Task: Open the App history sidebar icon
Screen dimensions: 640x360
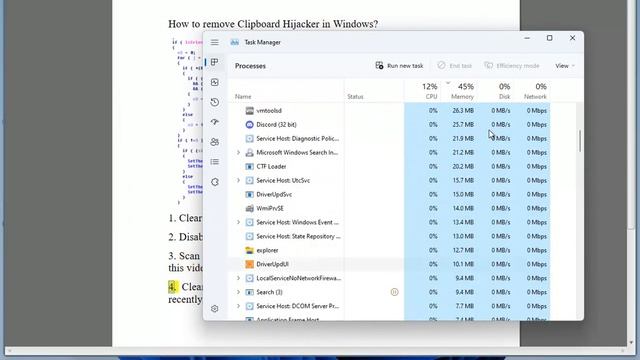Action: pyautogui.click(x=215, y=102)
